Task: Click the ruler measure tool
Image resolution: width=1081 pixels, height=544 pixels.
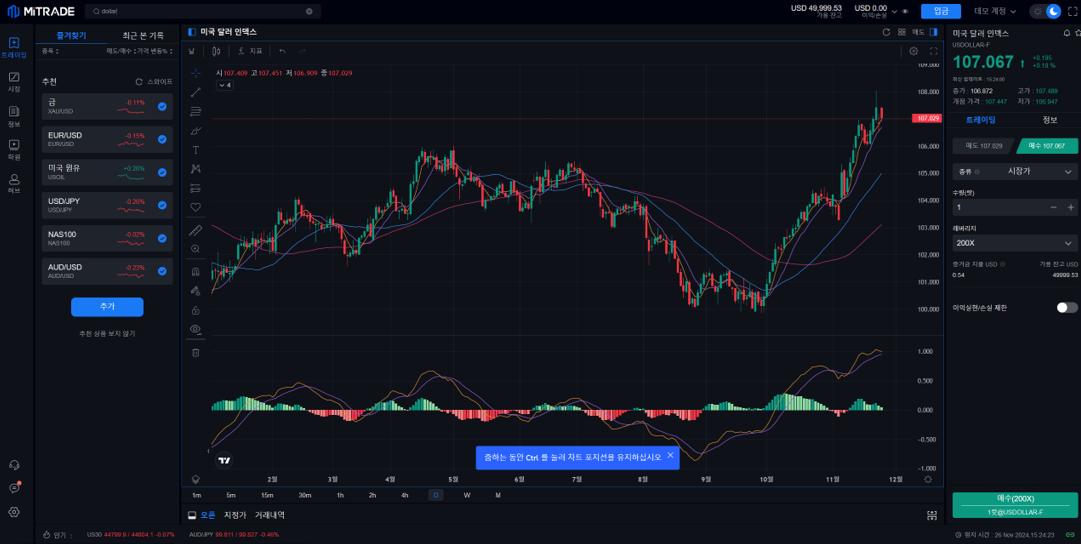Action: tap(196, 230)
